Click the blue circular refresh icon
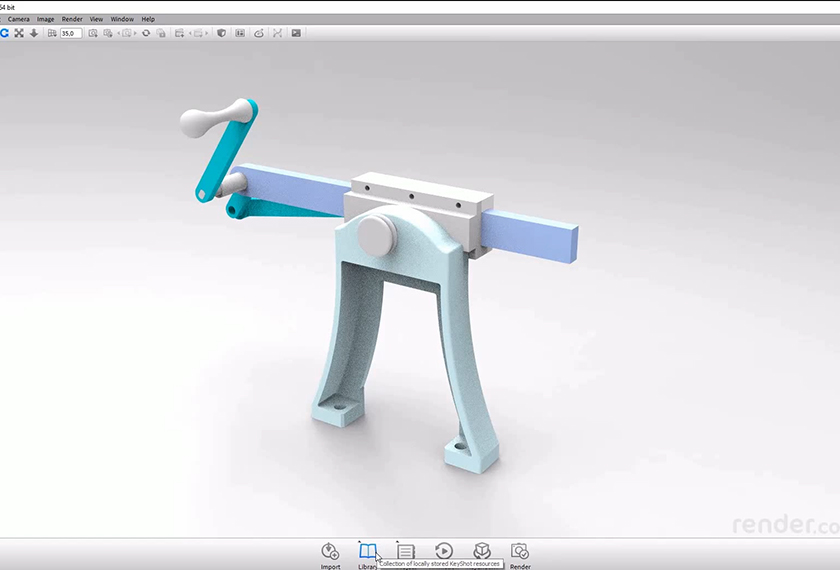Screen dimensions: 840x570 [x=4, y=33]
